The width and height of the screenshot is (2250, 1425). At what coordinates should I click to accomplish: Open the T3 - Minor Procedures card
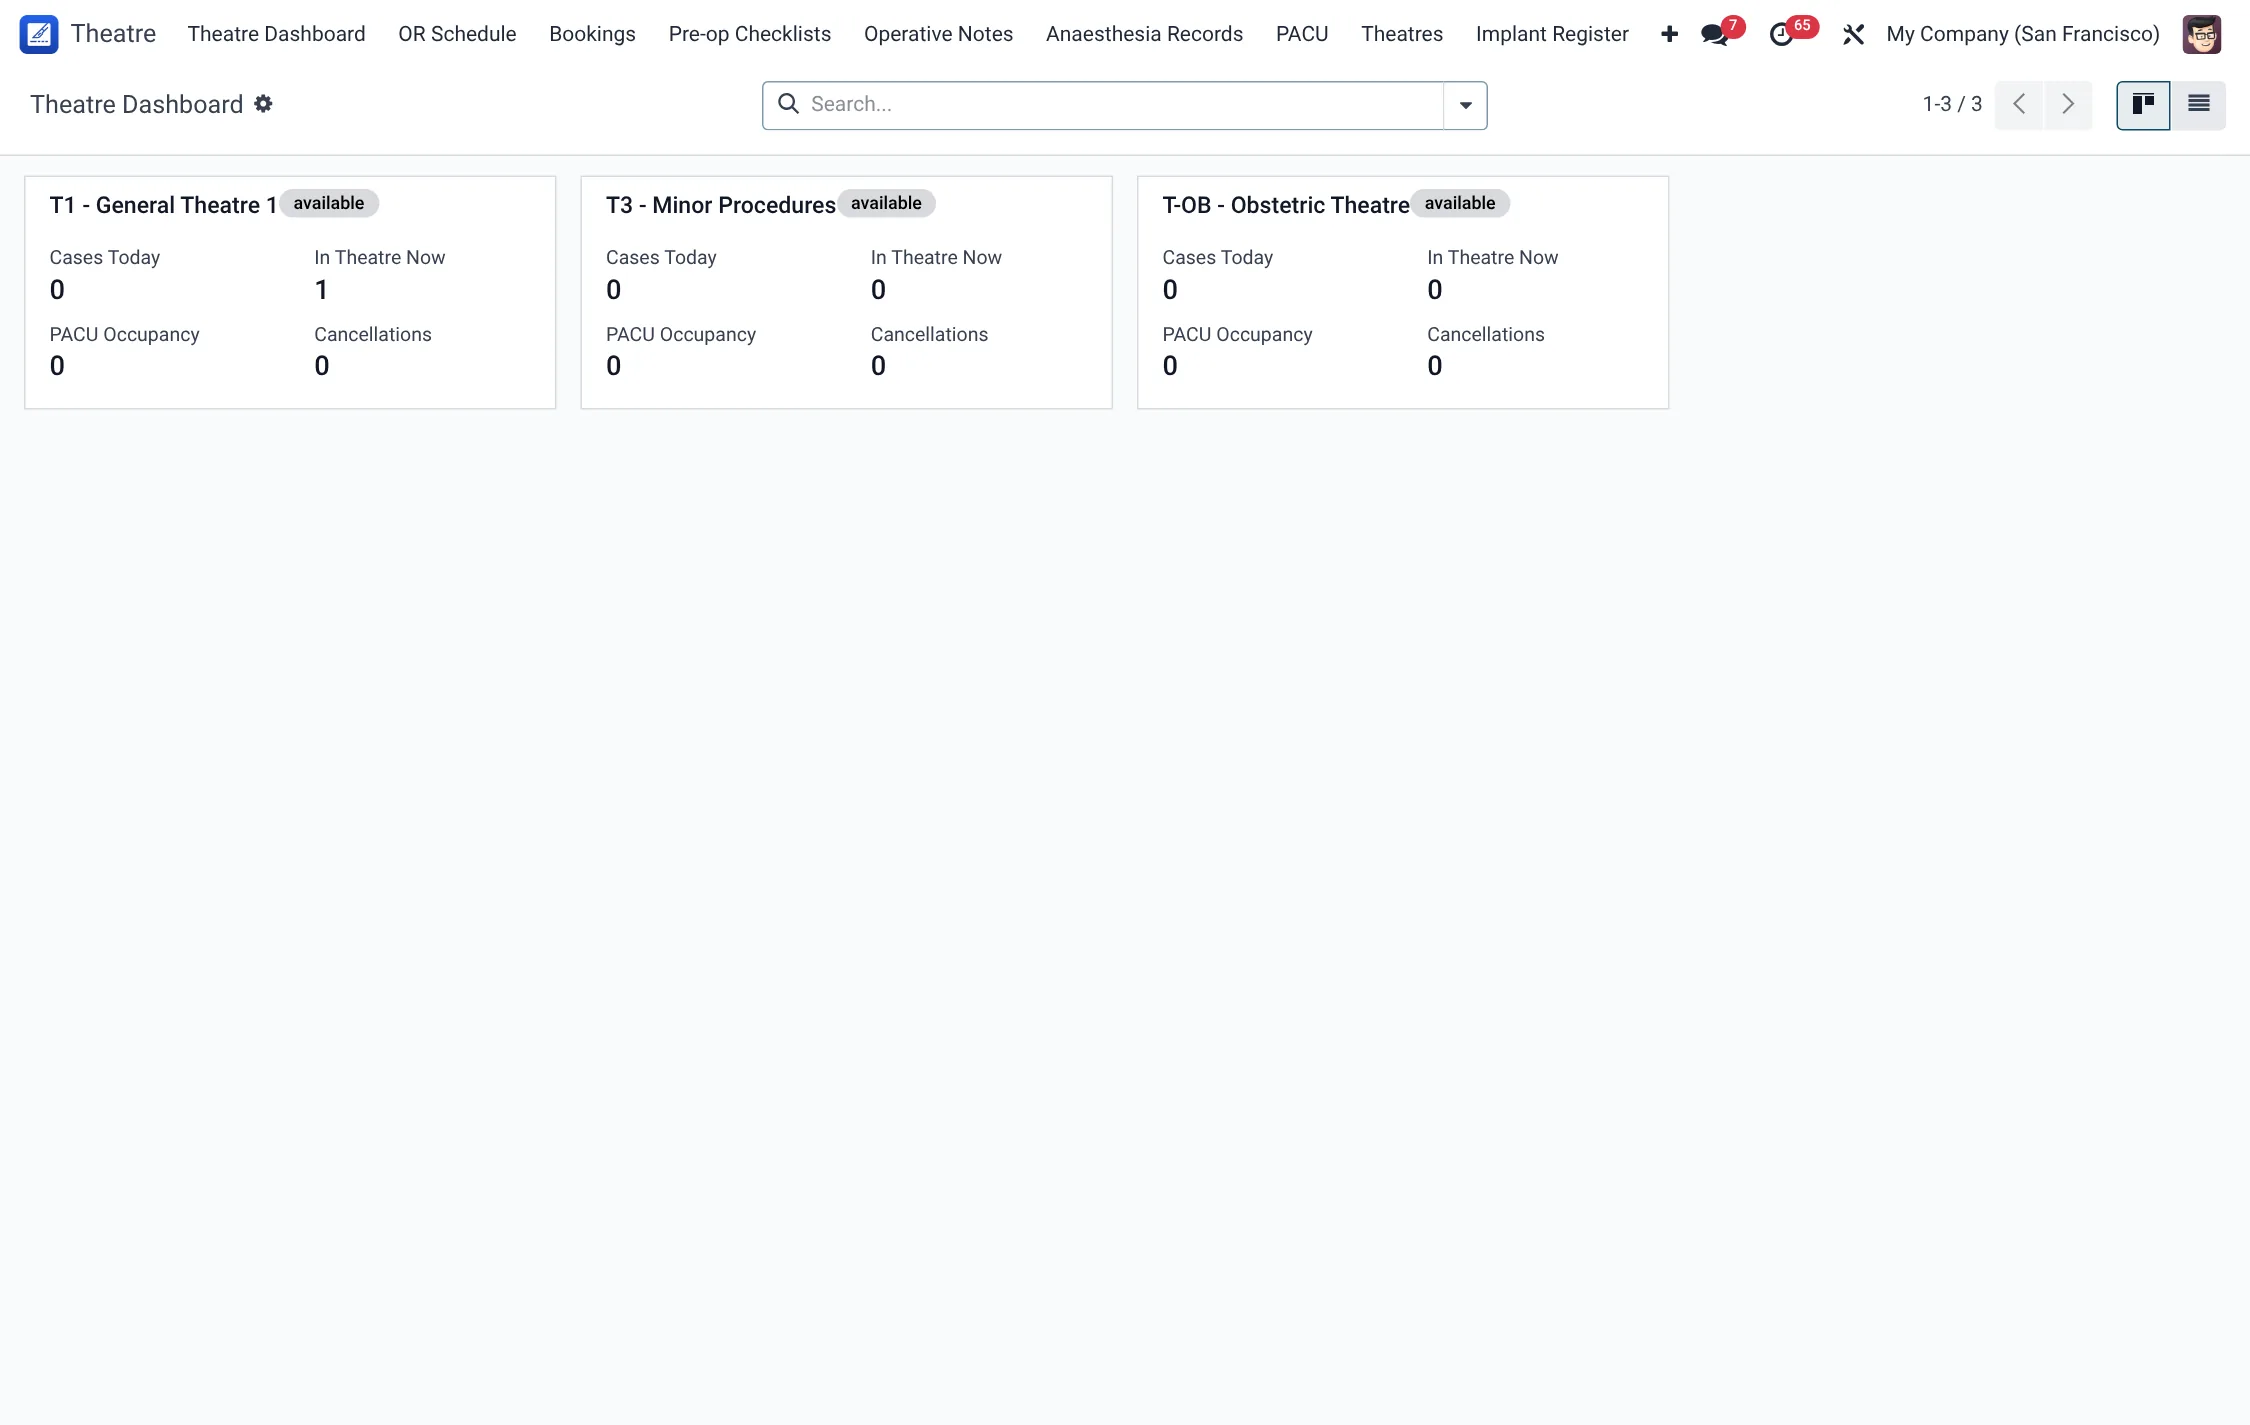coord(846,292)
